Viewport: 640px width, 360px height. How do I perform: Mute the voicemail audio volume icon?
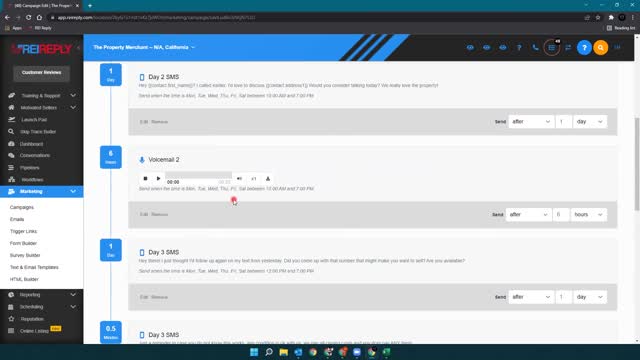[240, 178]
